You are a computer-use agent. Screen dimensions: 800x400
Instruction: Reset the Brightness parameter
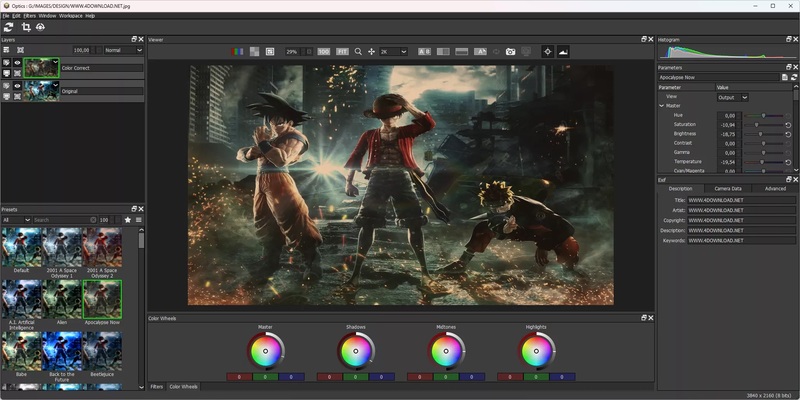click(788, 134)
